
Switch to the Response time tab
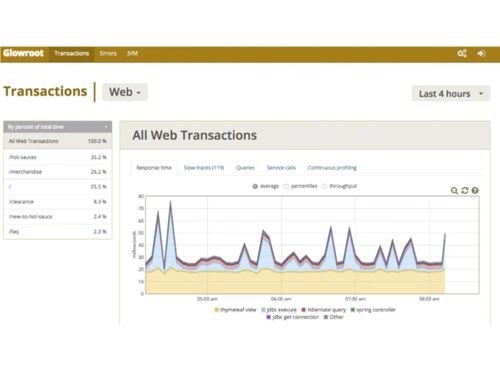coord(154,168)
